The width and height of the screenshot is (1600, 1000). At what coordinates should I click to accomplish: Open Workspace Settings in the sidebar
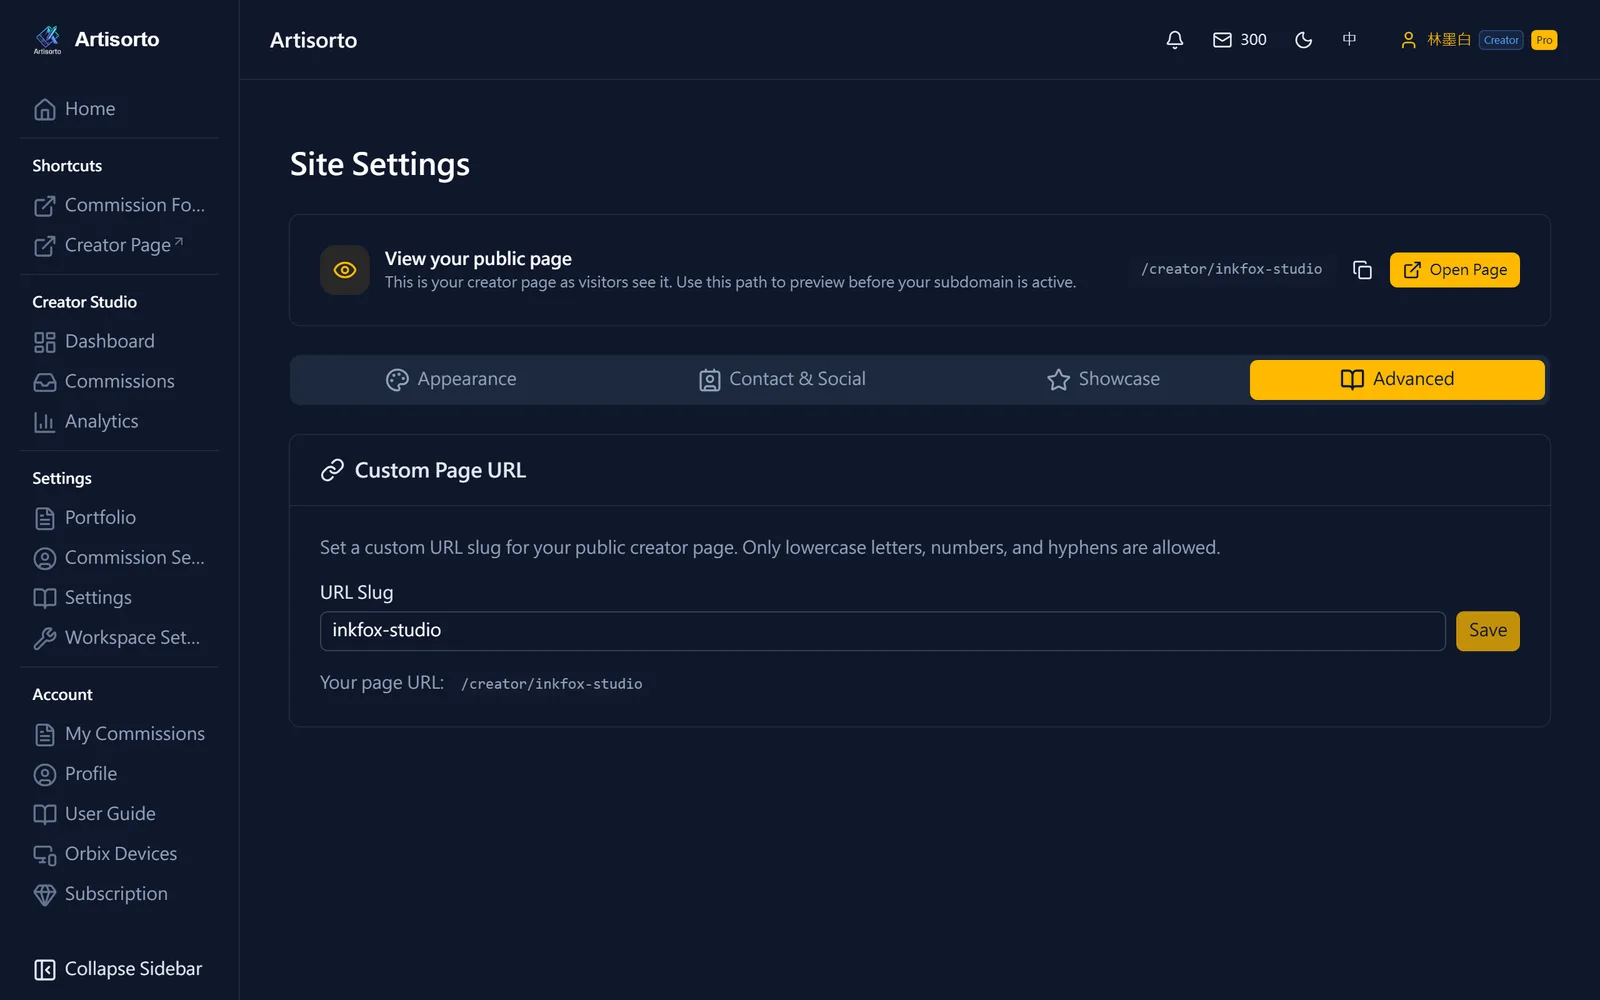tap(120, 637)
